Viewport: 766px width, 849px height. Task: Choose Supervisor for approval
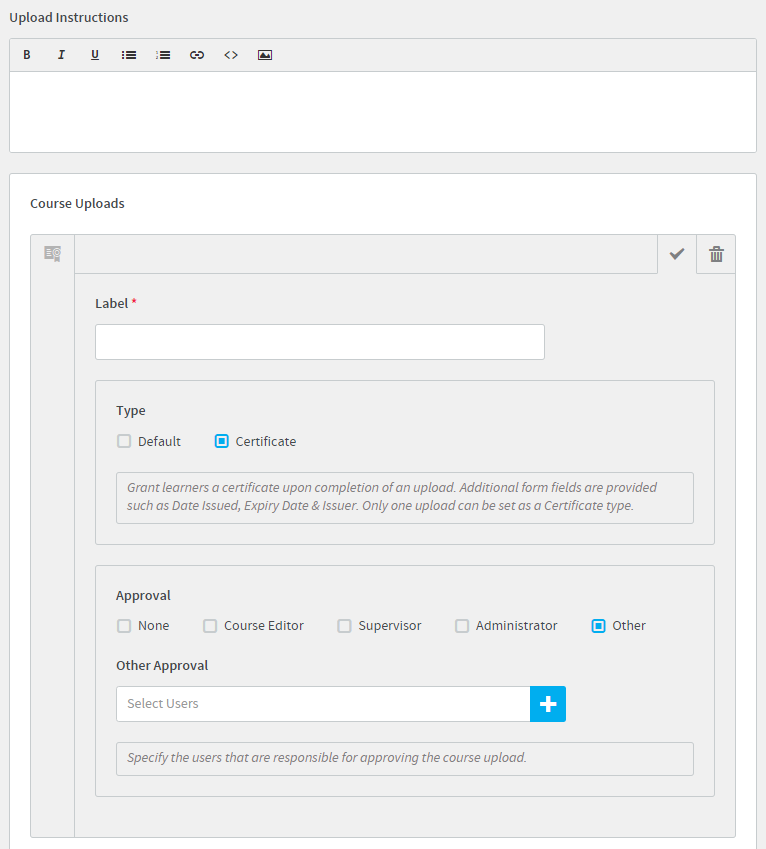pyautogui.click(x=344, y=626)
